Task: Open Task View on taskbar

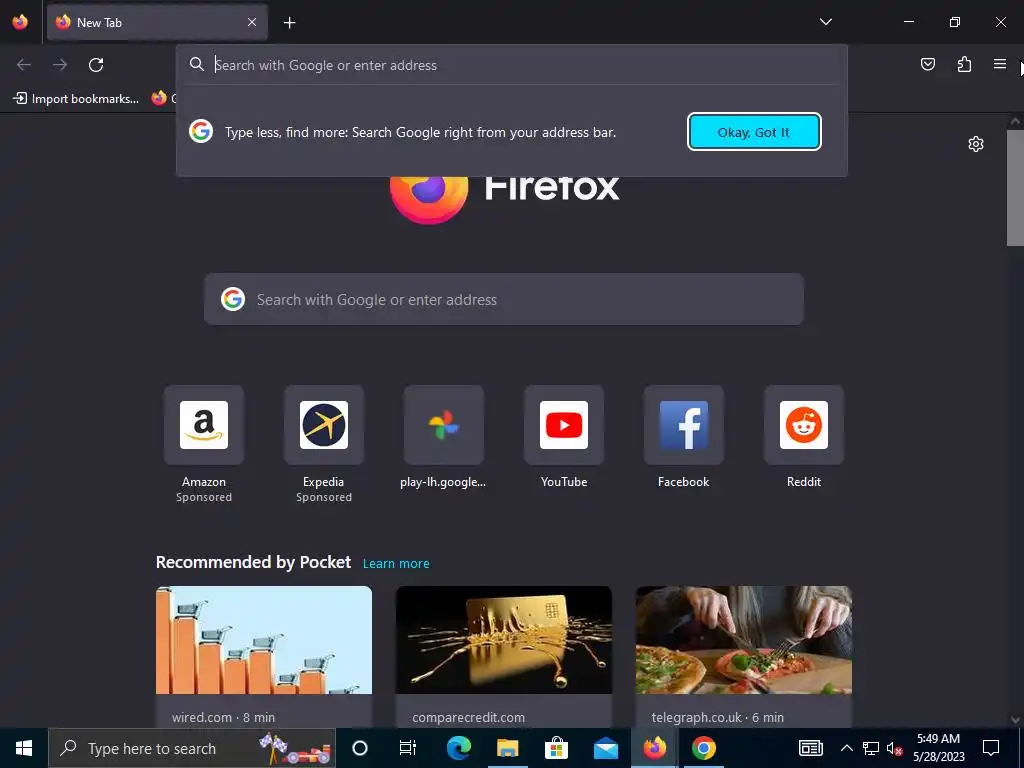Action: (408, 748)
